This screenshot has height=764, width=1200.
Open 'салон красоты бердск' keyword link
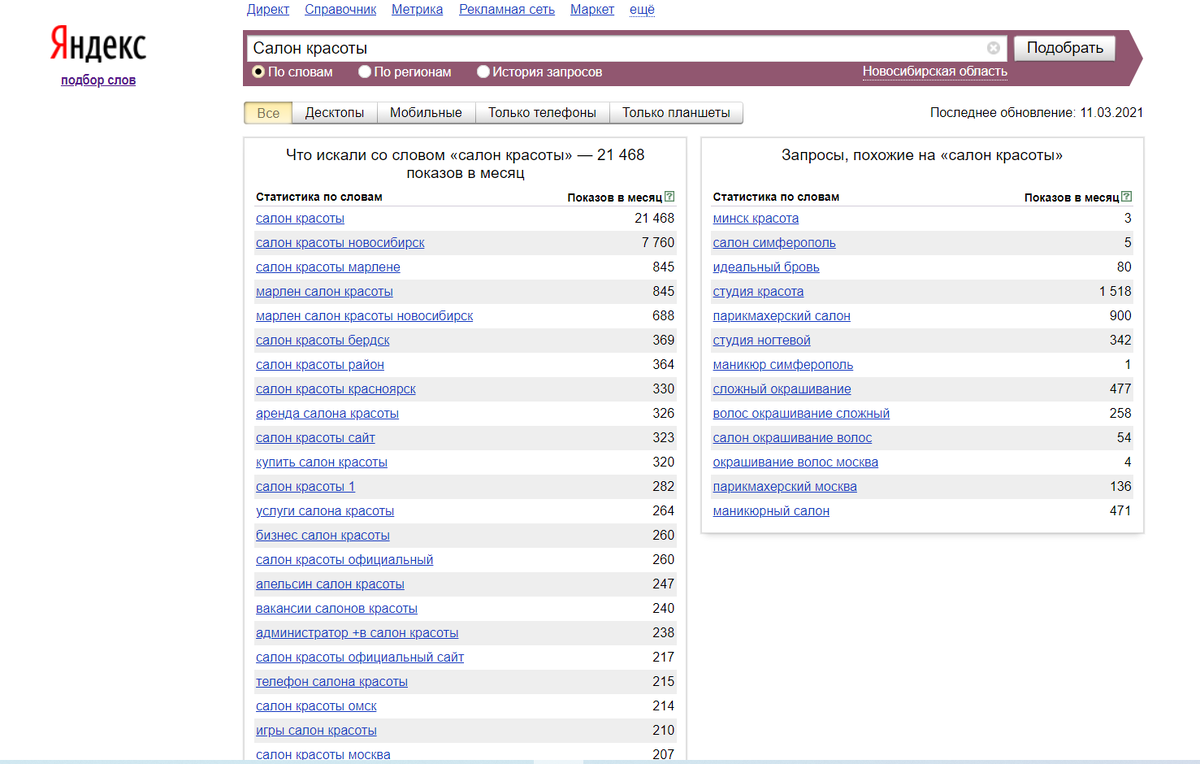click(x=323, y=340)
